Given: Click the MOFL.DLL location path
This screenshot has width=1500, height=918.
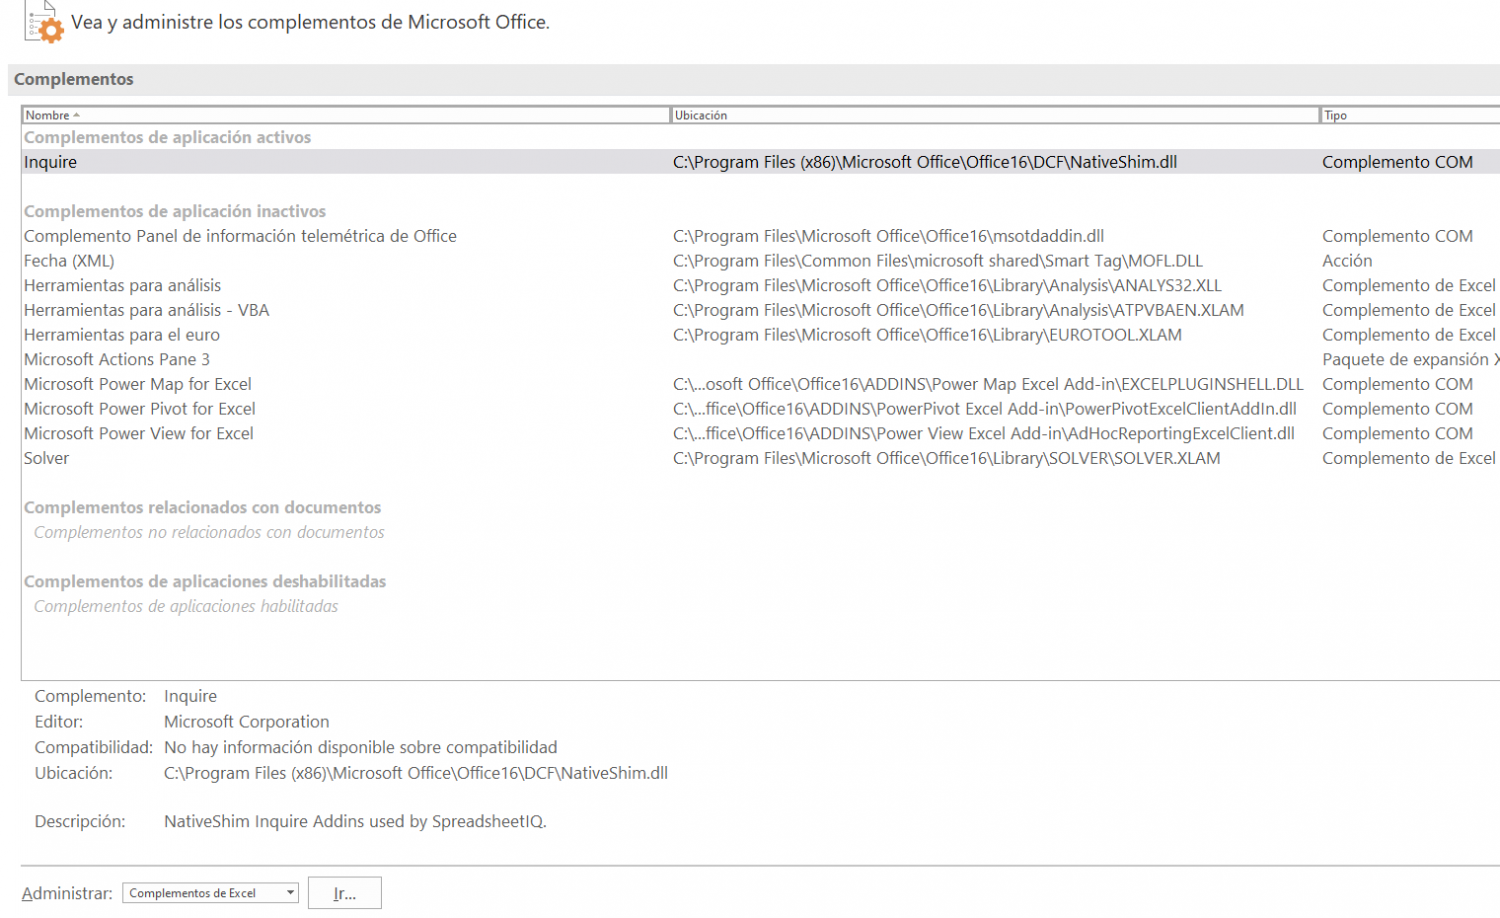Looking at the screenshot, I should [x=938, y=261].
